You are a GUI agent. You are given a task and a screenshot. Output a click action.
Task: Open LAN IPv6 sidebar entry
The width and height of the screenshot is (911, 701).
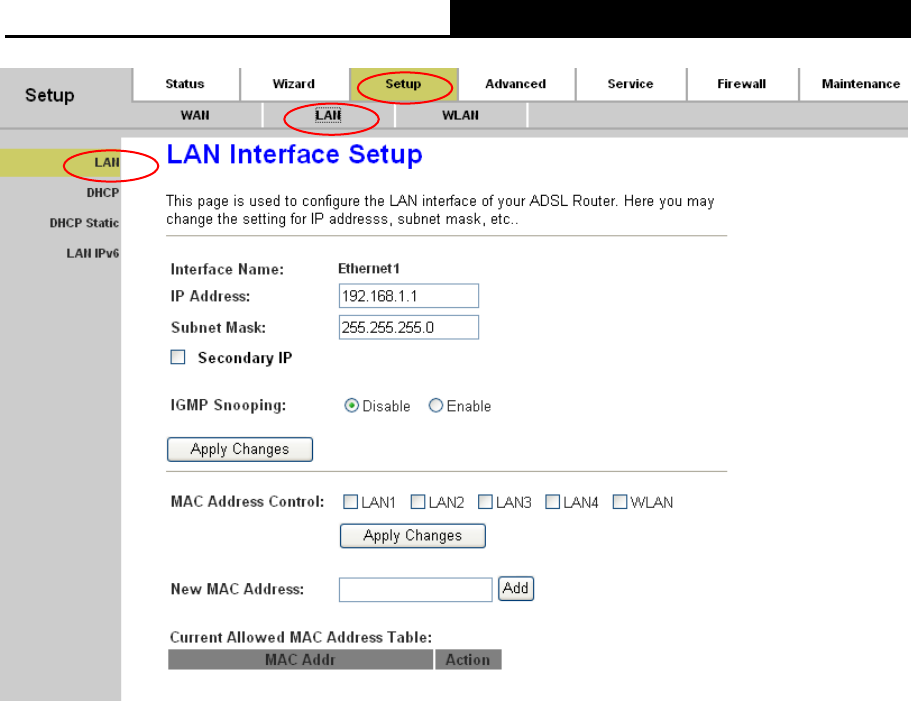point(93,253)
